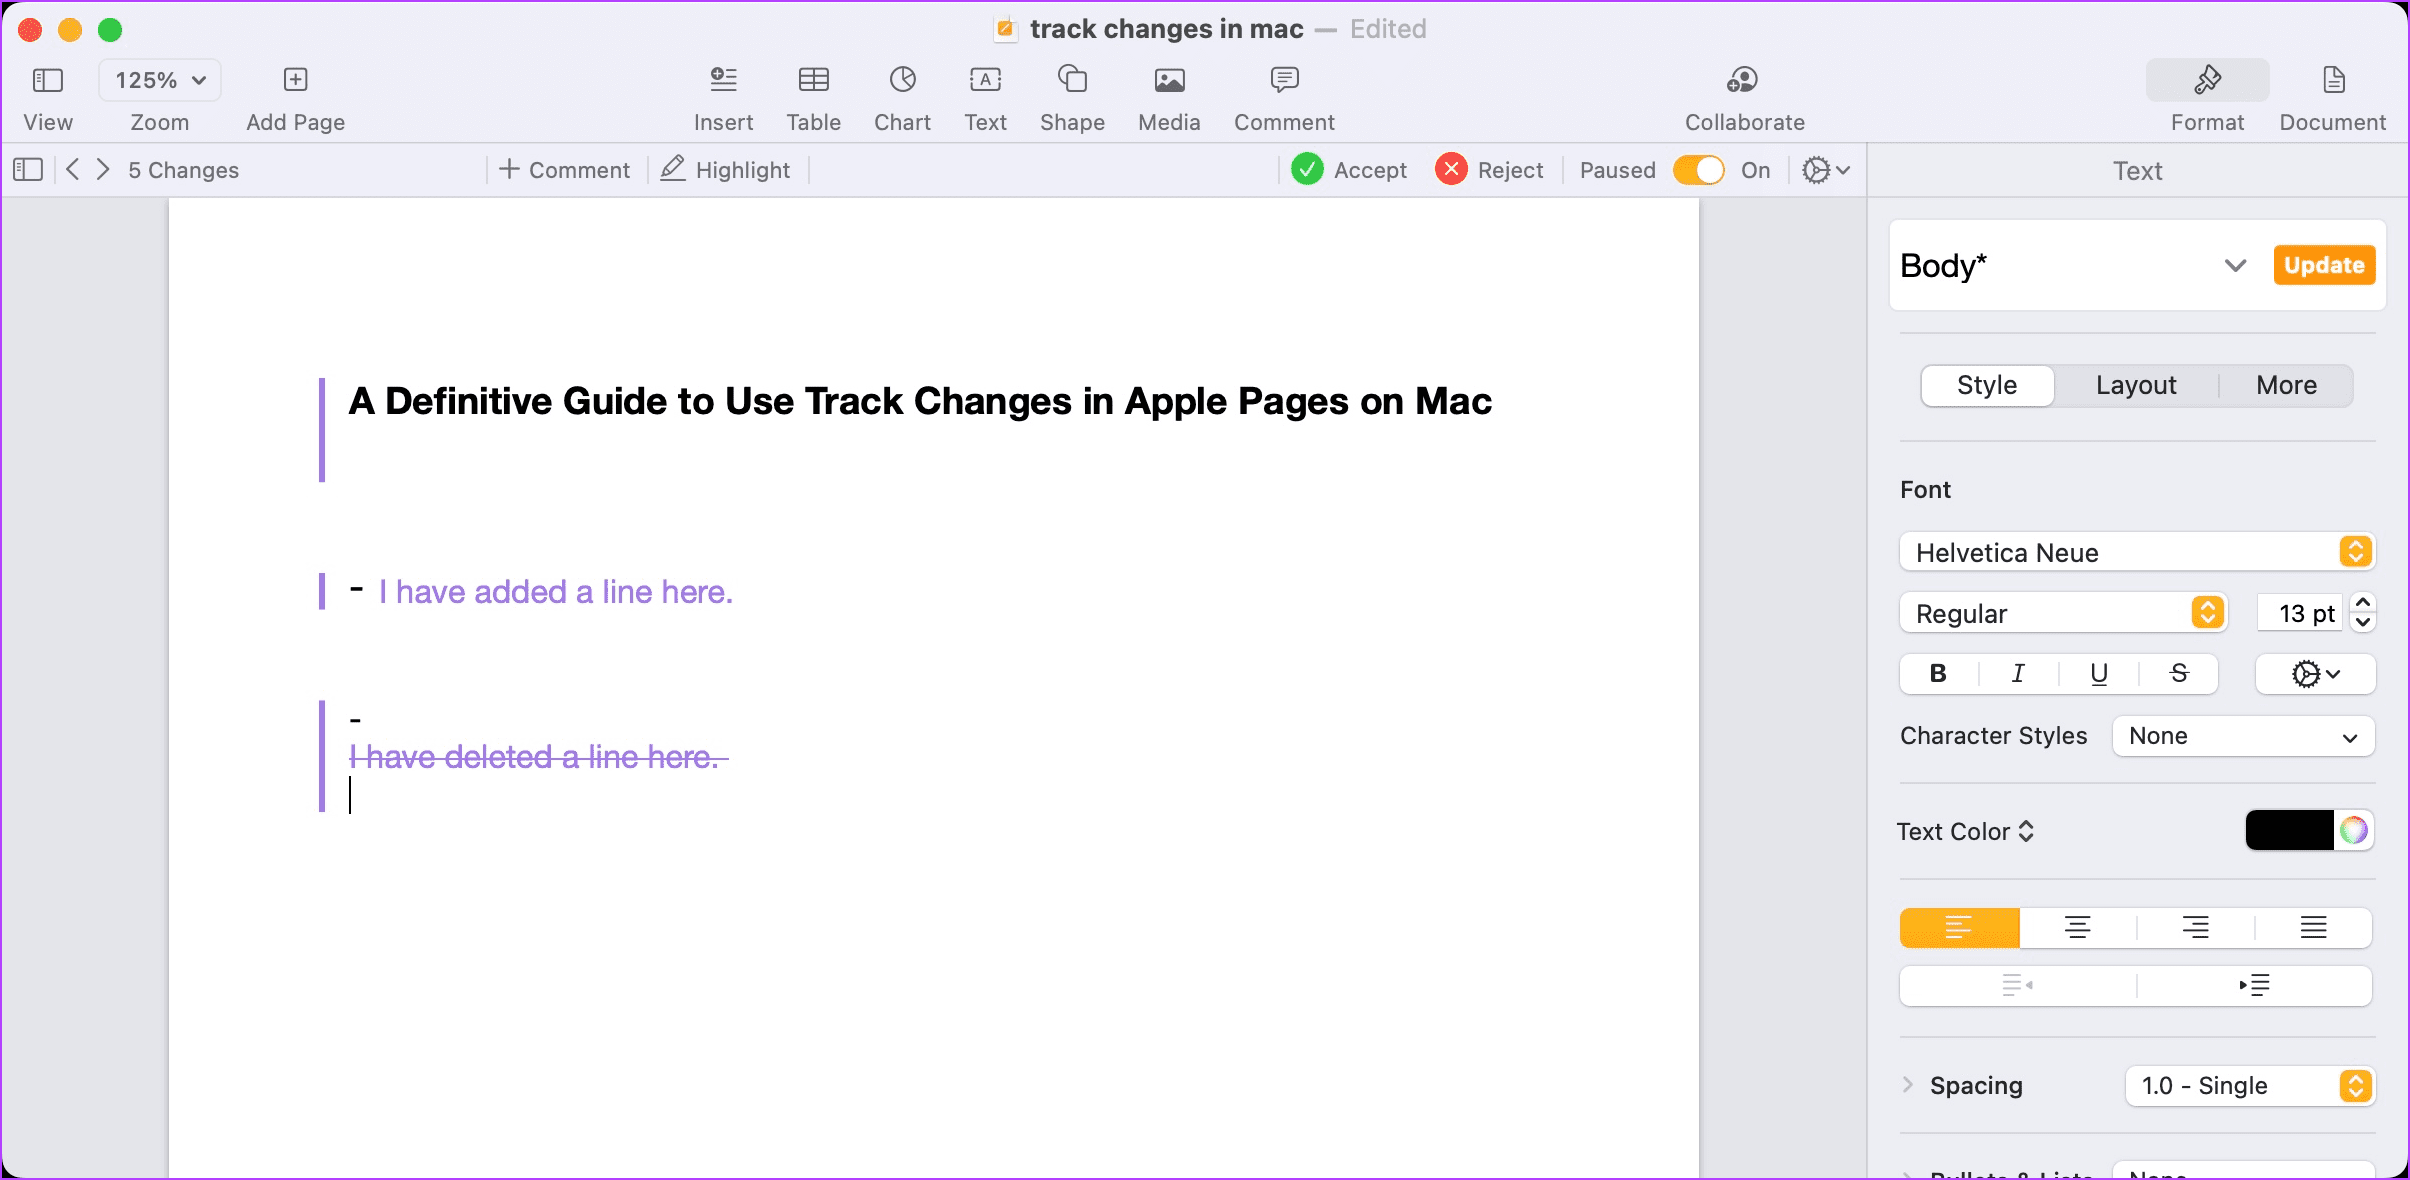Click the added line 'I have added a line here.'
This screenshot has width=2410, height=1180.
click(x=556, y=592)
